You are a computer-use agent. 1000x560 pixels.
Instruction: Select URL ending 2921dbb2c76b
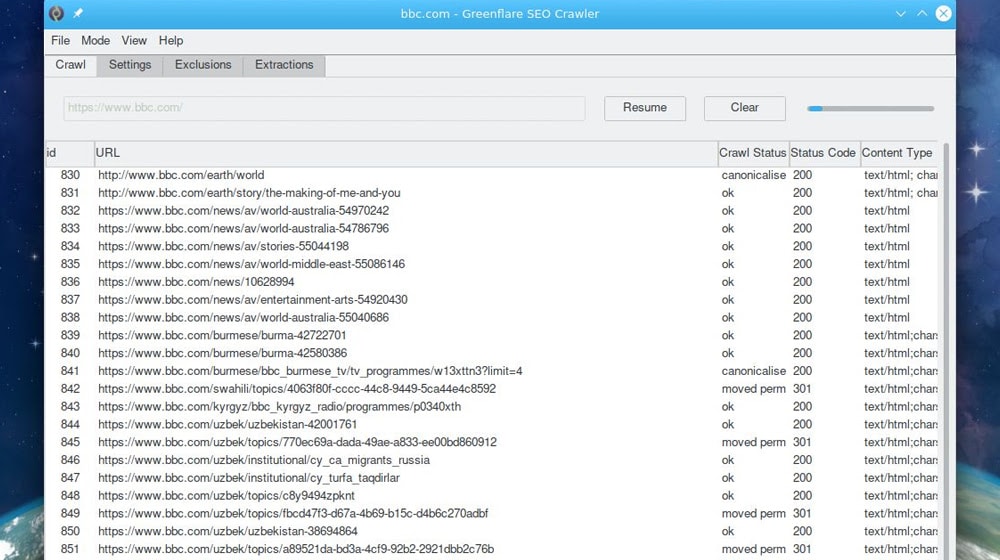[296, 550]
